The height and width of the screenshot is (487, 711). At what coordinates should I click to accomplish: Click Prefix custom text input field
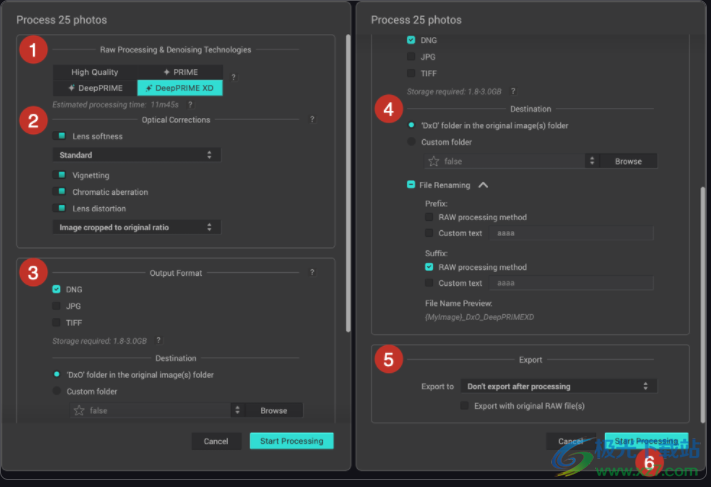coord(571,233)
